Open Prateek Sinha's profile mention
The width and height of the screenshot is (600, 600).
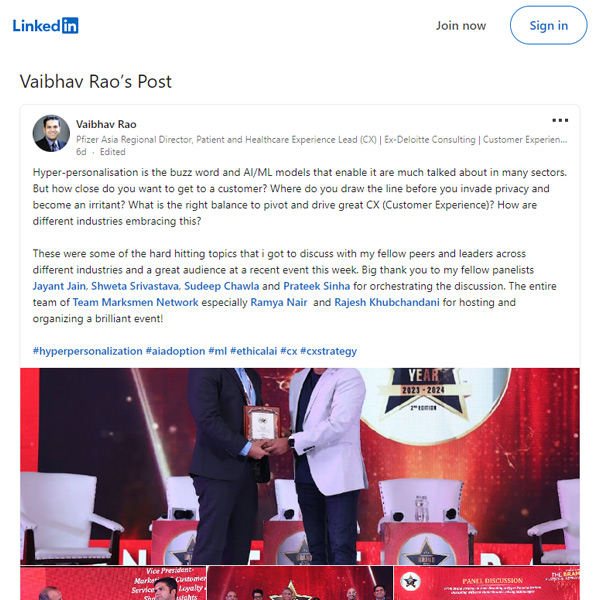tap(316, 286)
